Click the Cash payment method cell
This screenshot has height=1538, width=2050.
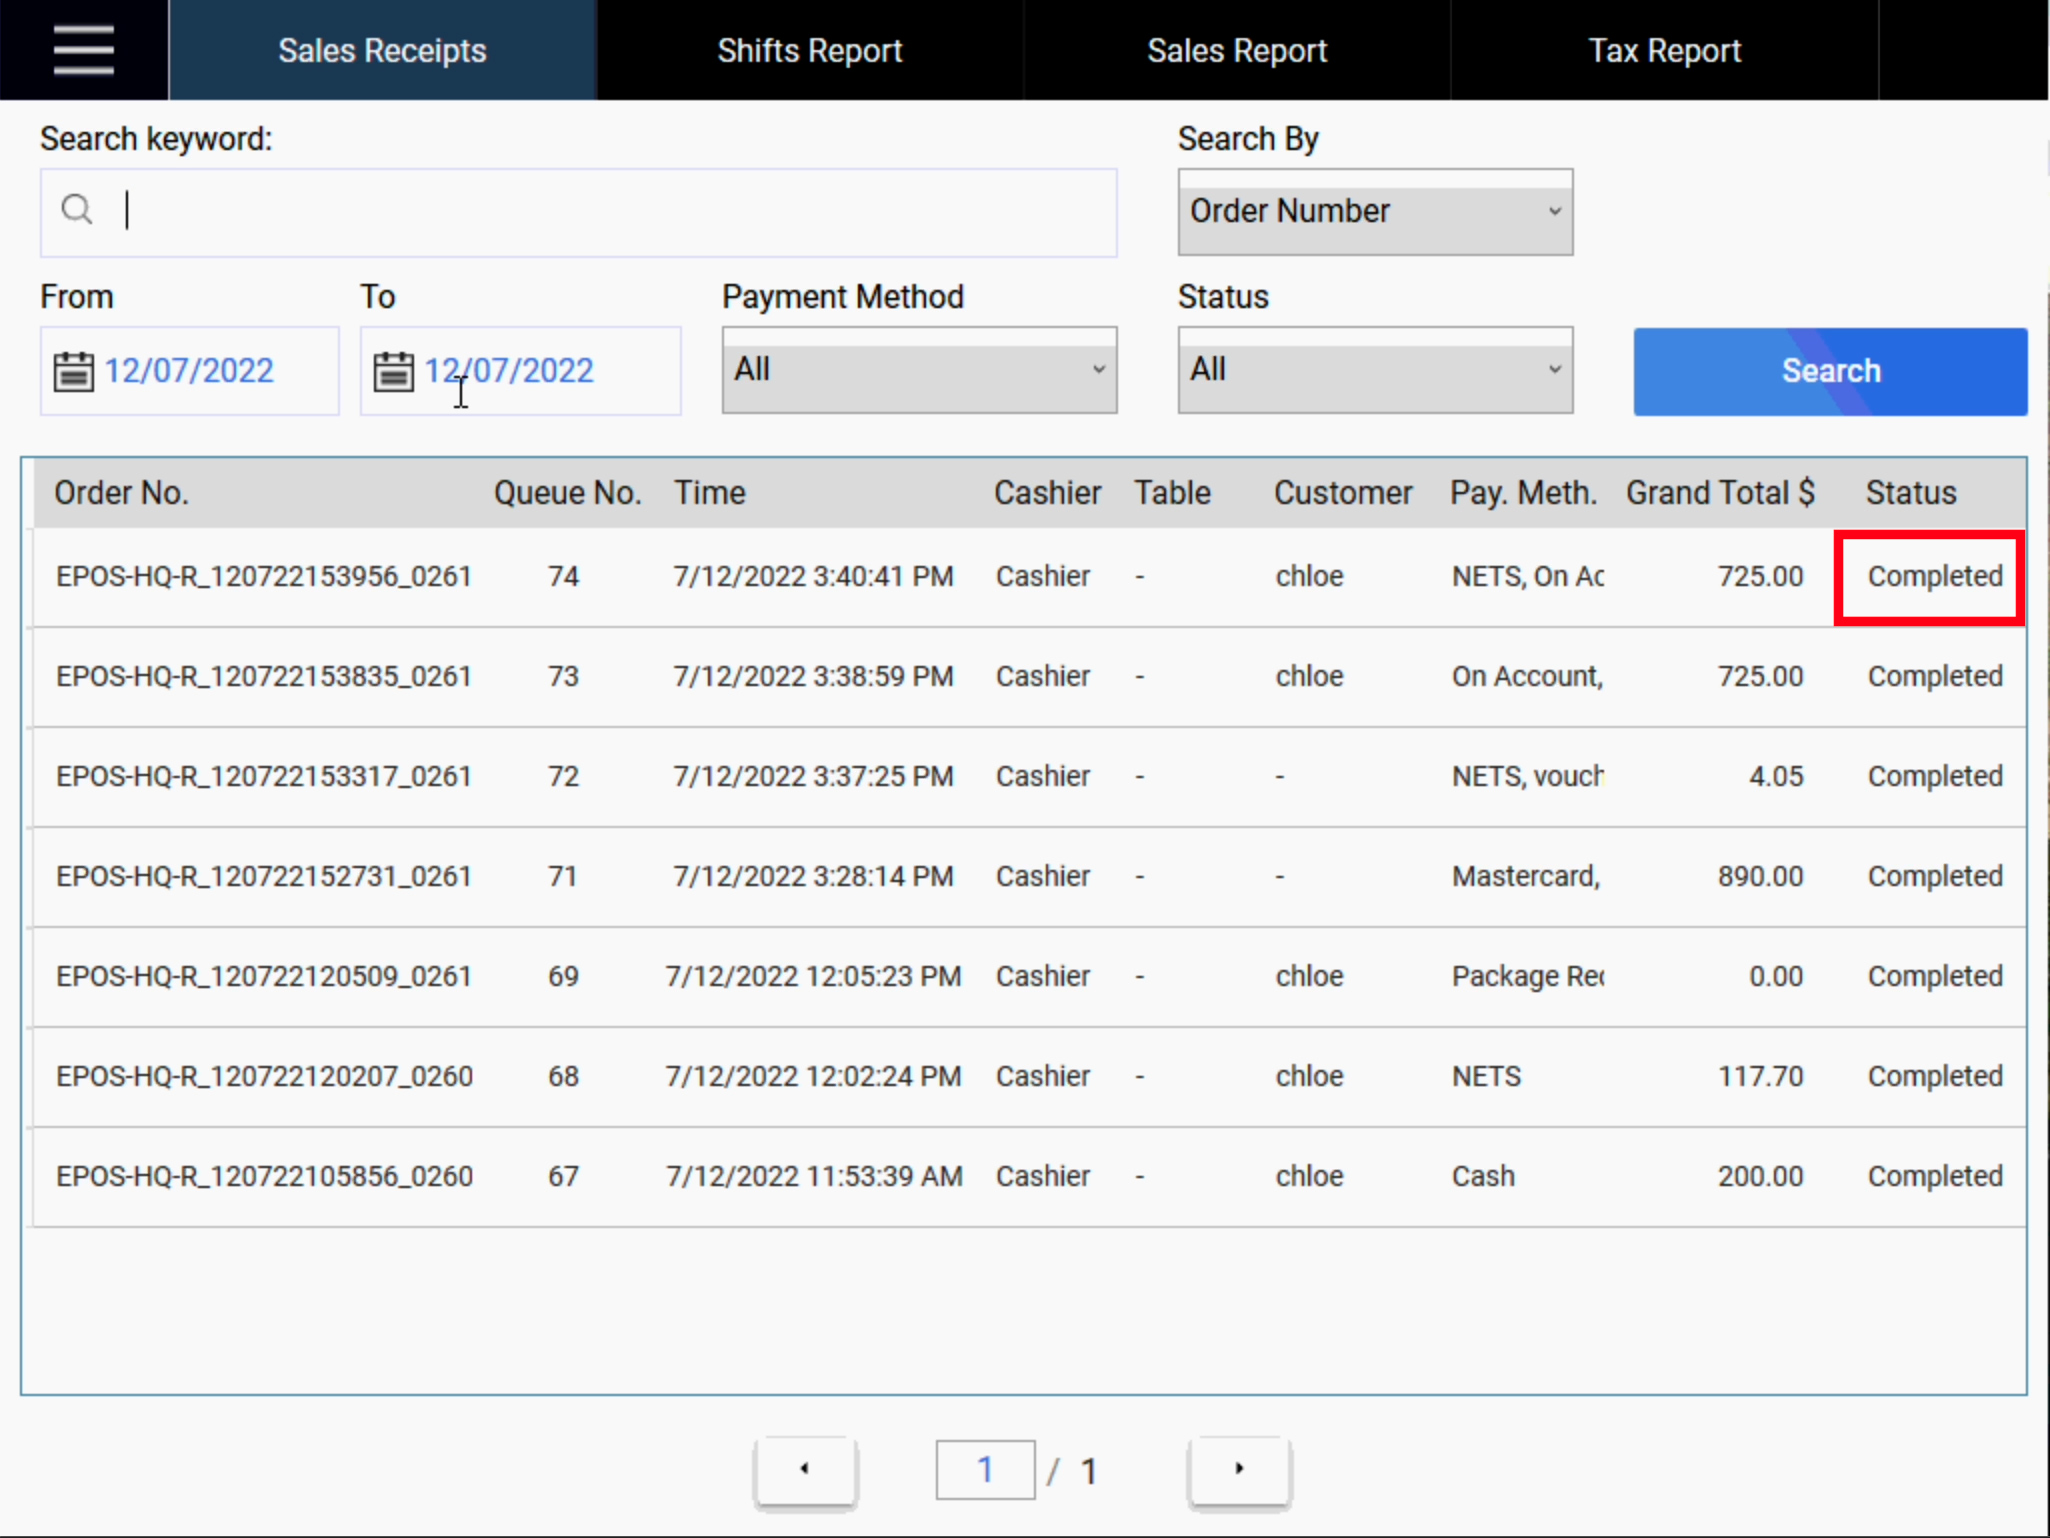click(x=1483, y=1177)
